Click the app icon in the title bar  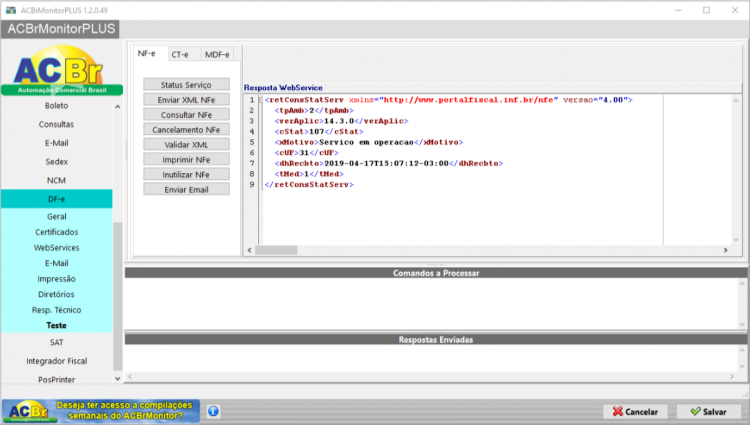pyautogui.click(x=11, y=10)
